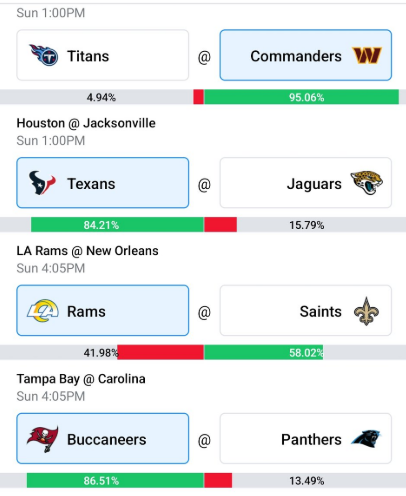Viewport: 406px width, 496px height.
Task: Click the 86.51% Buccaneers pick bar
Action: 115,480
